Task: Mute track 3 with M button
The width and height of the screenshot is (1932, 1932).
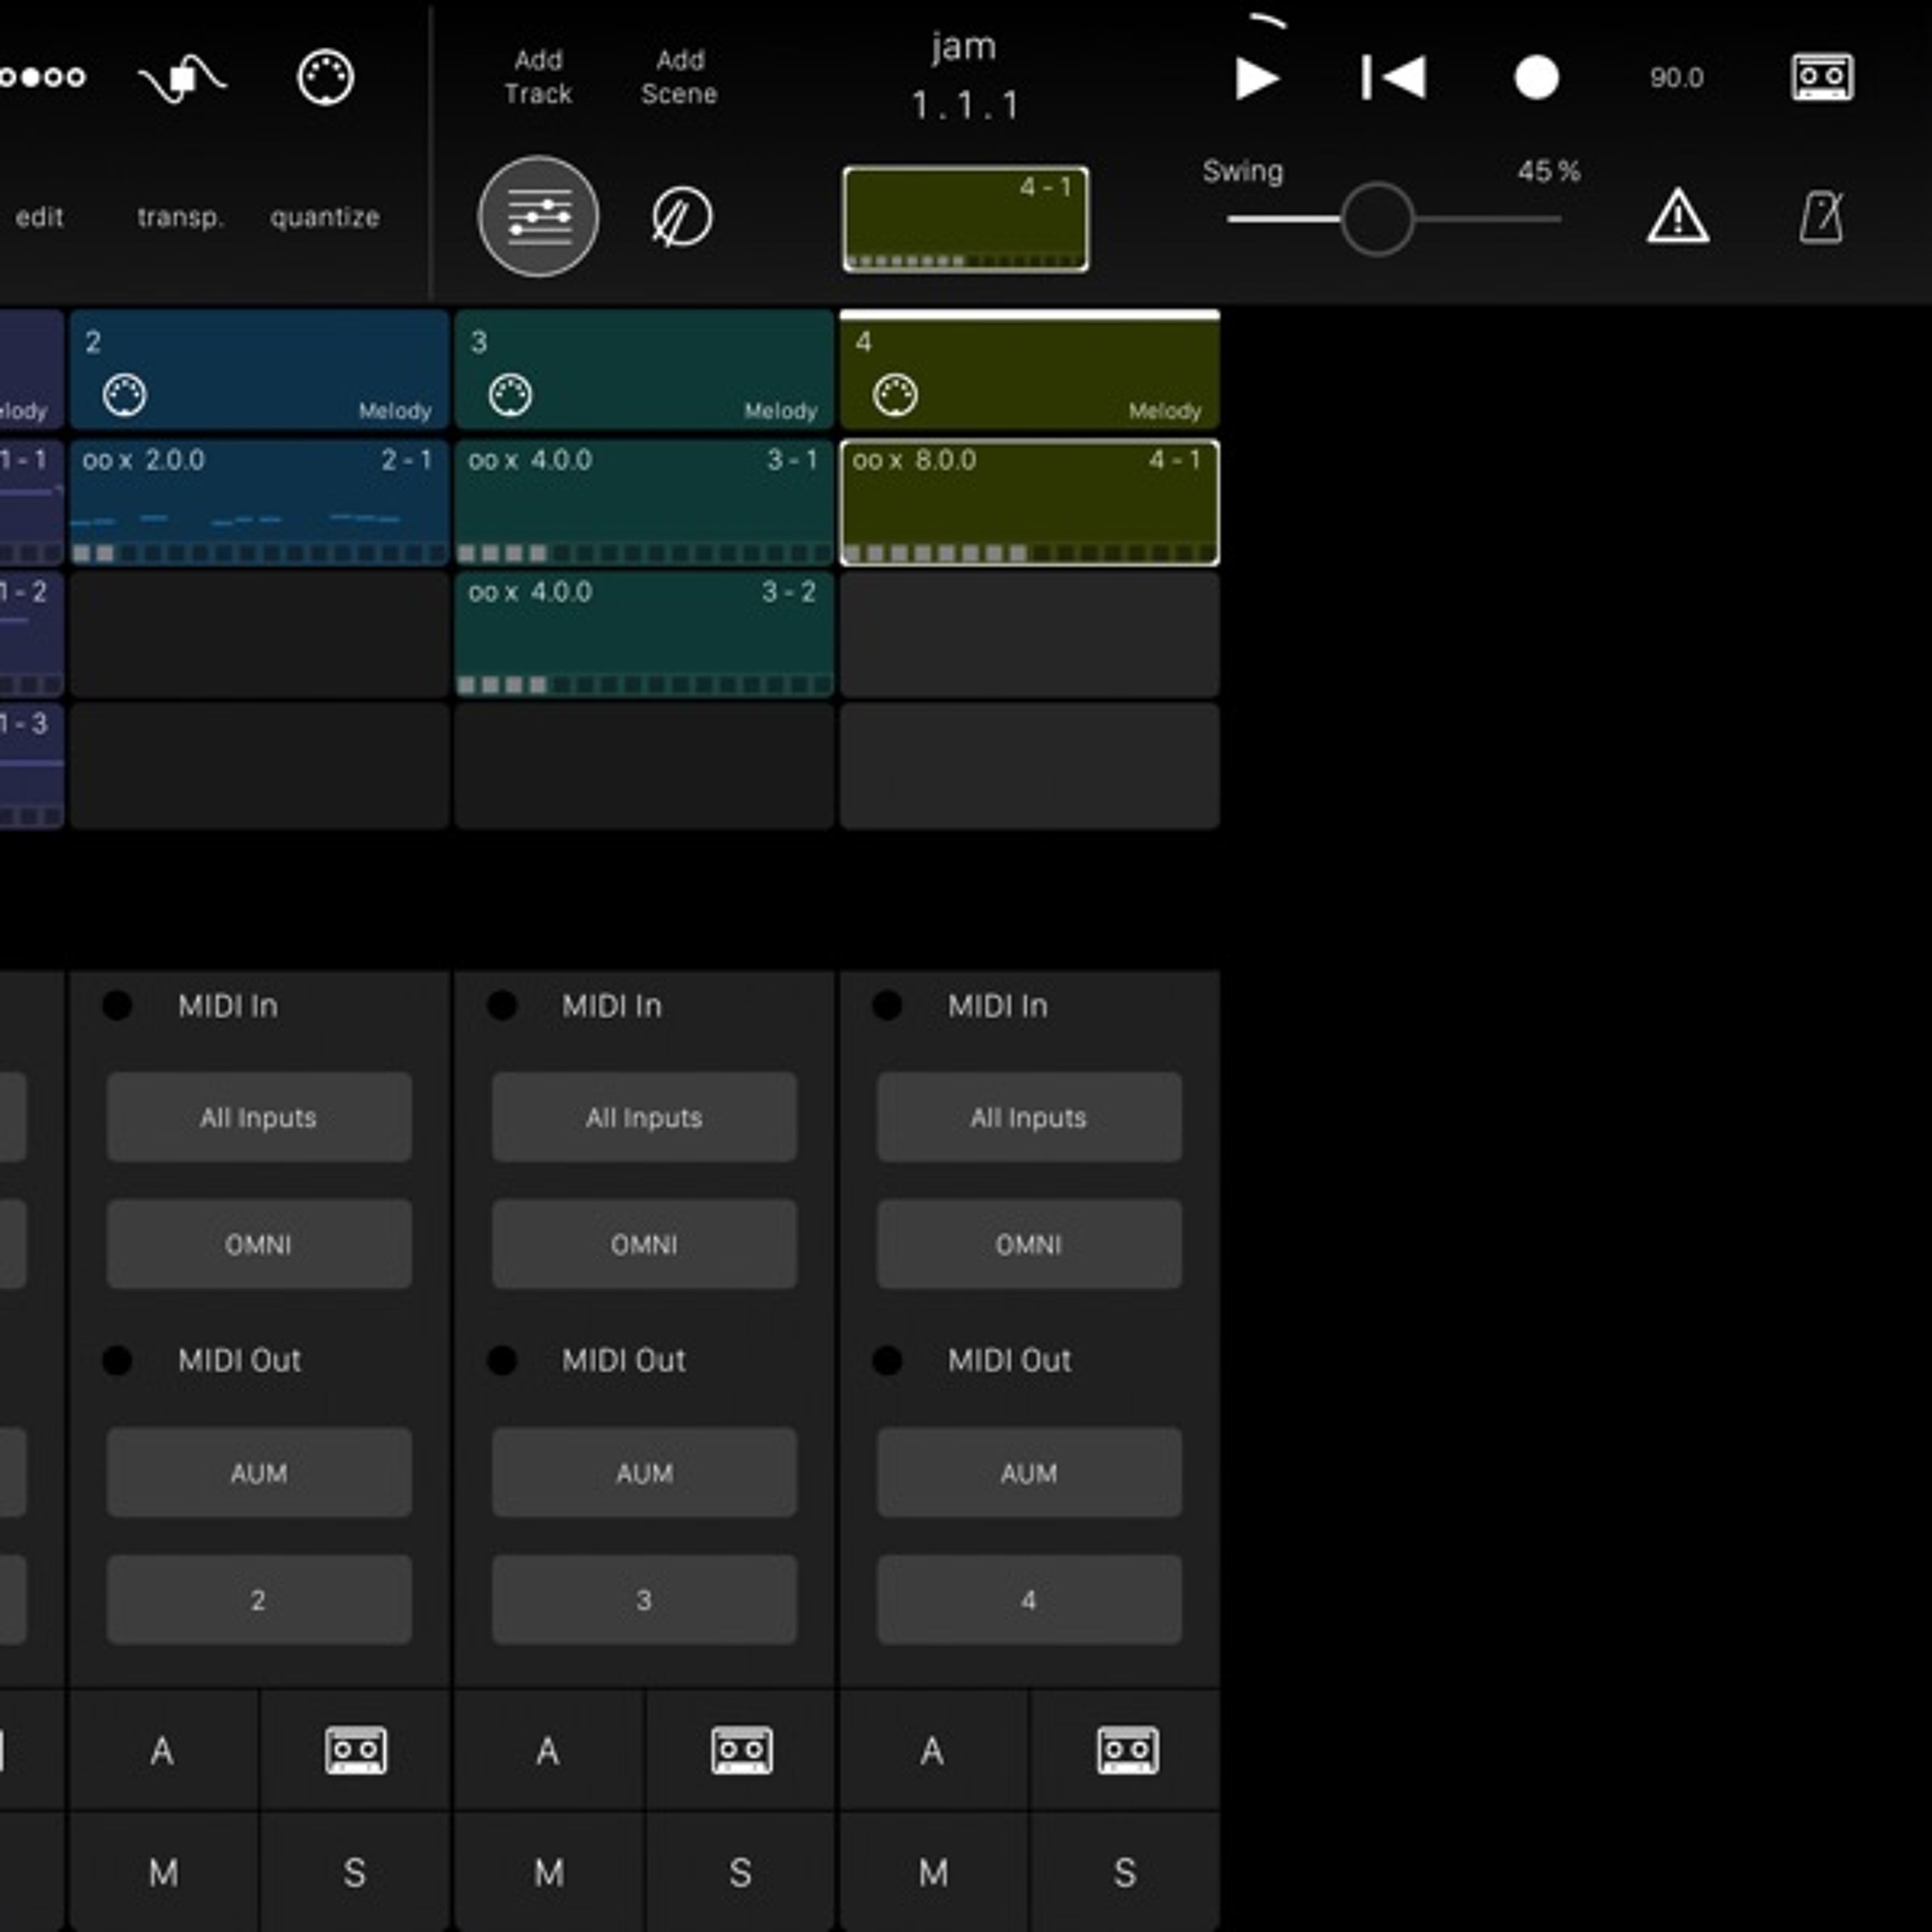Action: [x=548, y=1872]
